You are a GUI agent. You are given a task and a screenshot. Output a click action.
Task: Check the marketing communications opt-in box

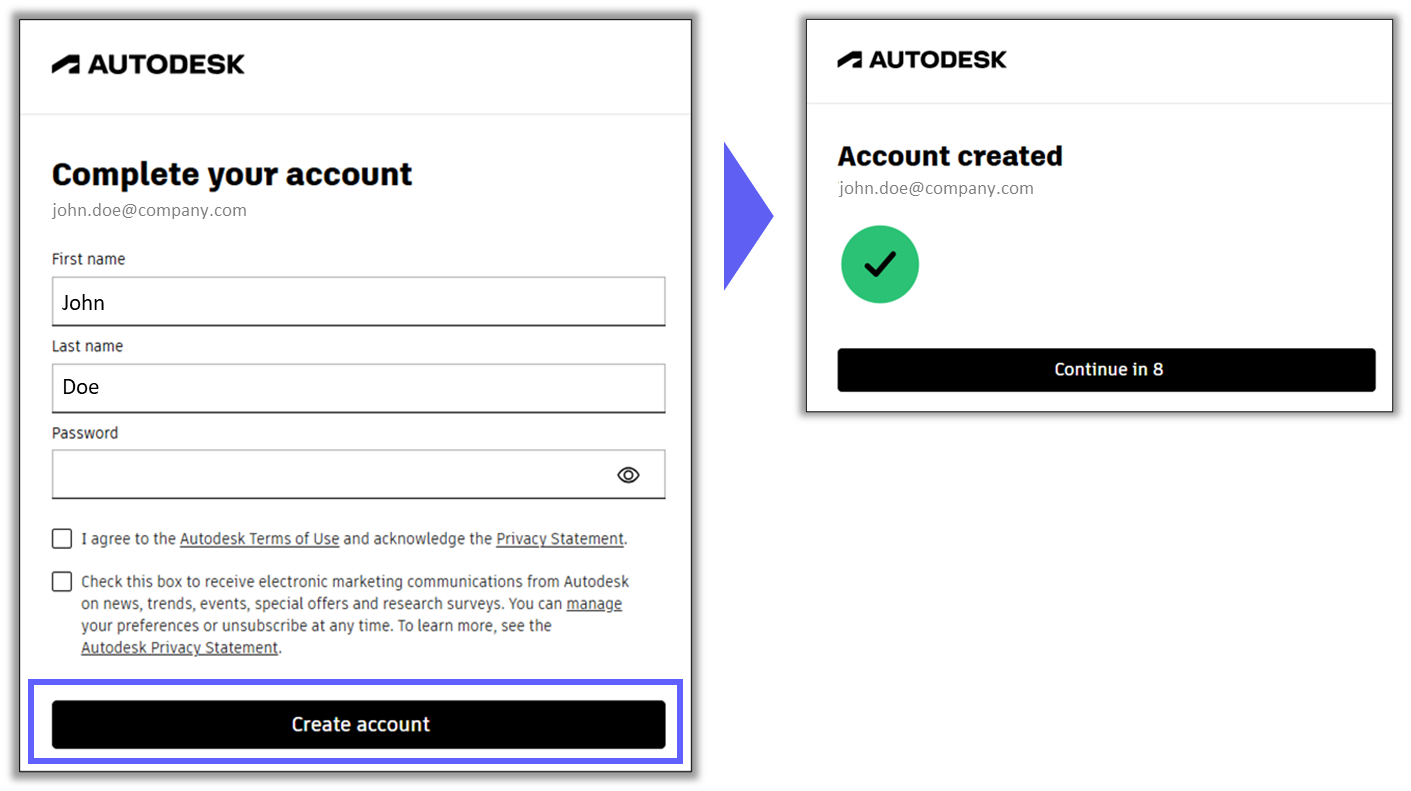62,582
